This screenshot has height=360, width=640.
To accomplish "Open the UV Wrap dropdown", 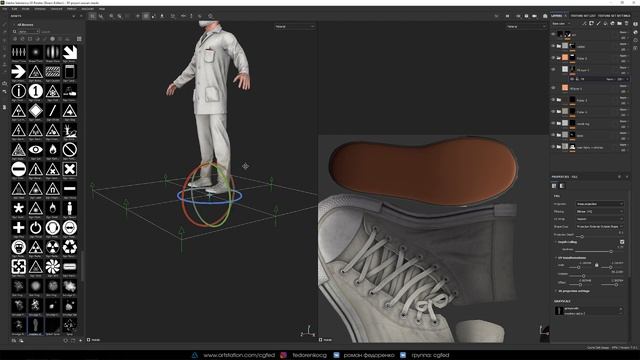I will coord(600,219).
